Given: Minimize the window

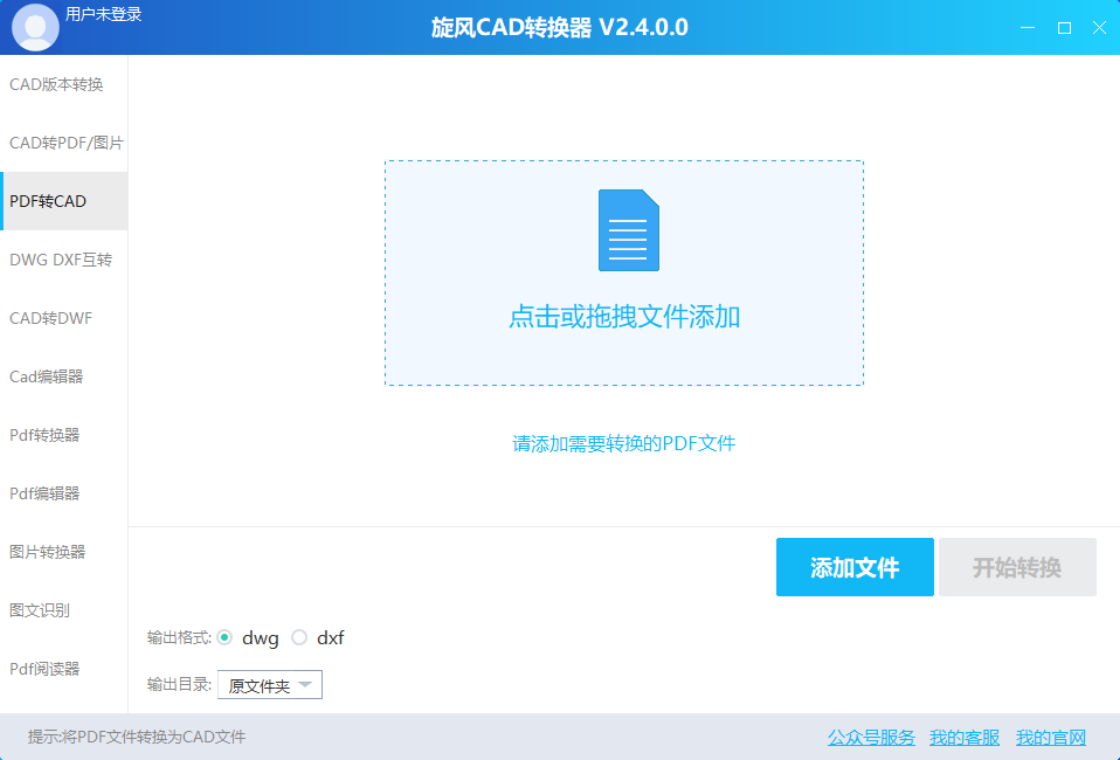Looking at the screenshot, I should (x=1028, y=27).
